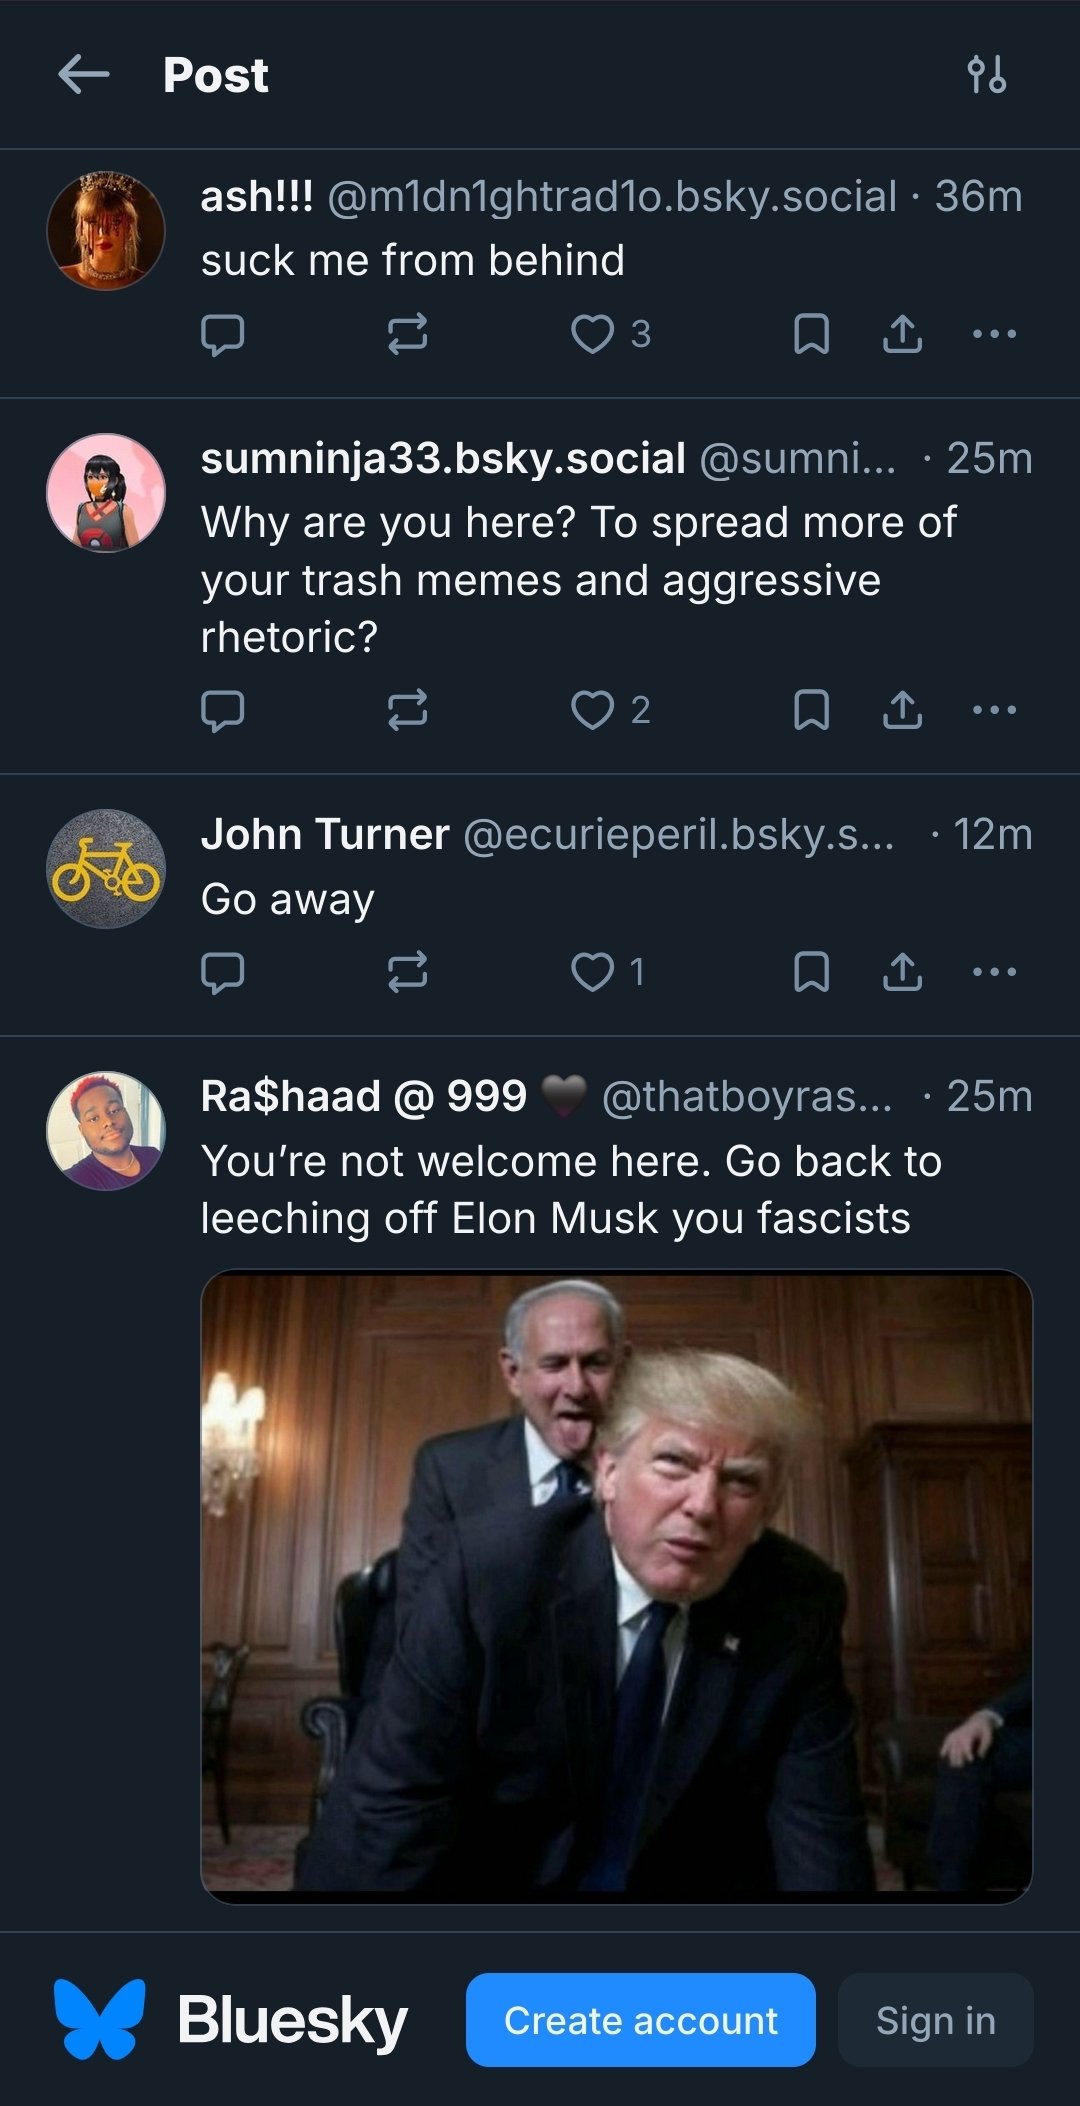Share sumninja33's post
The image size is (1080, 2106).
pos(902,710)
